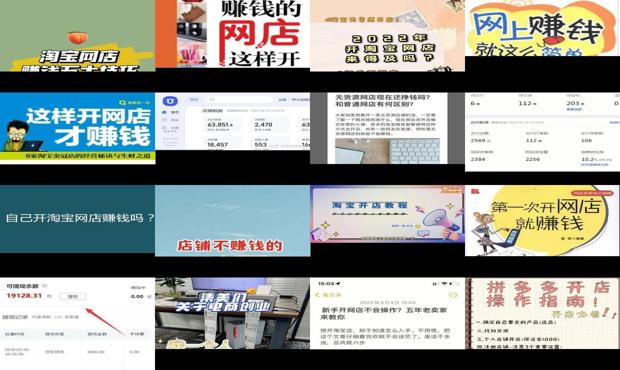This screenshot has width=620, height=370.
Task: Open the 淘宝网店 peach thumbnail
Action: [78, 36]
